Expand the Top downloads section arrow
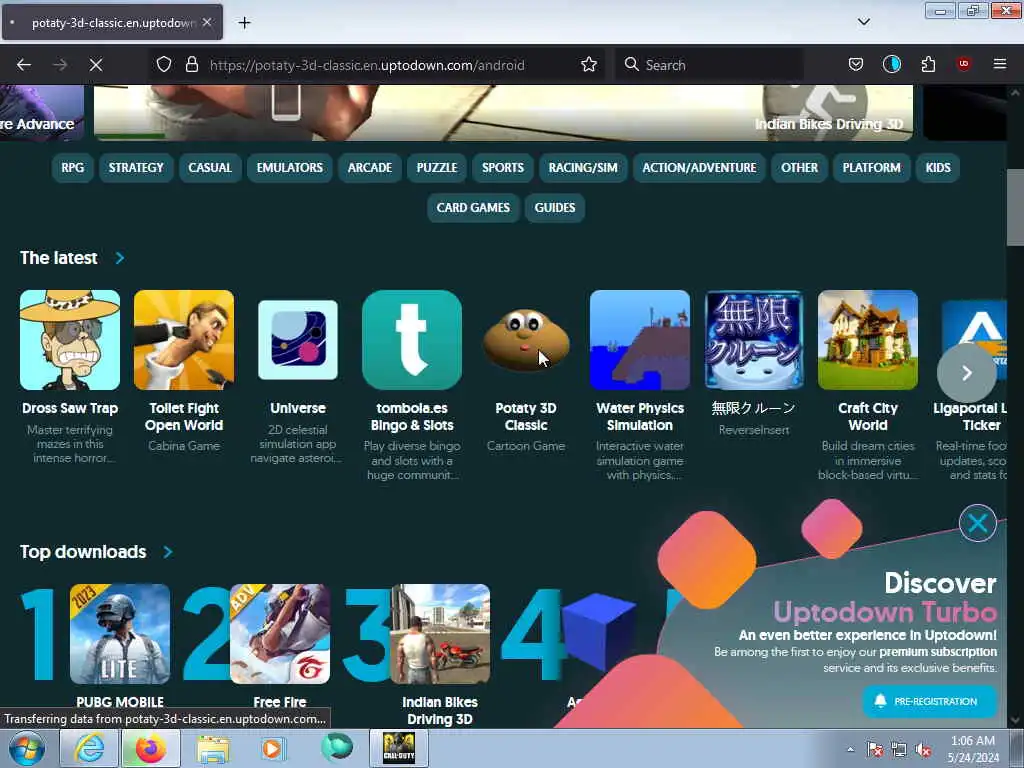The height and width of the screenshot is (768, 1024). click(x=168, y=552)
